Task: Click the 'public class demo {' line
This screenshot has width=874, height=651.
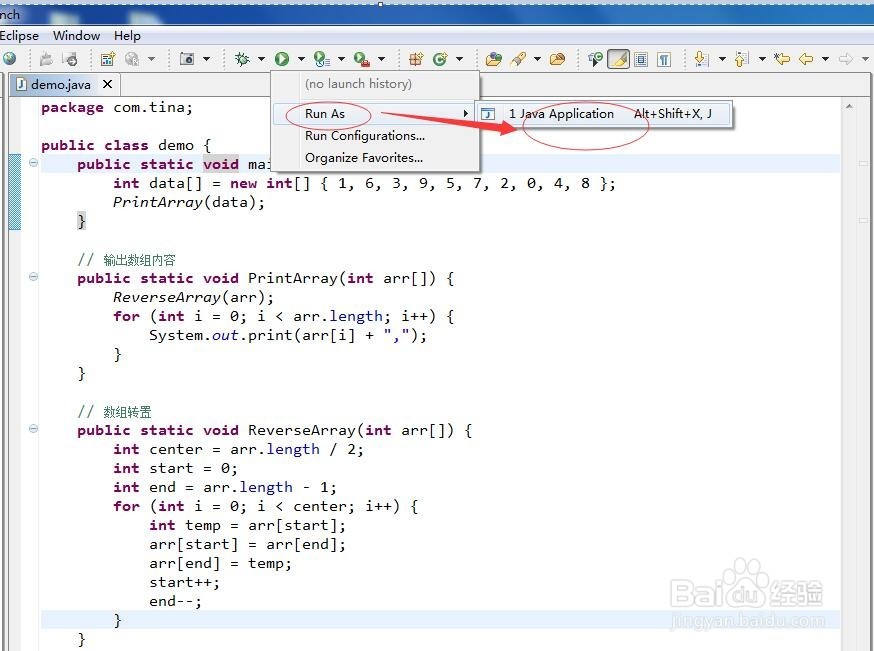Action: [x=126, y=145]
